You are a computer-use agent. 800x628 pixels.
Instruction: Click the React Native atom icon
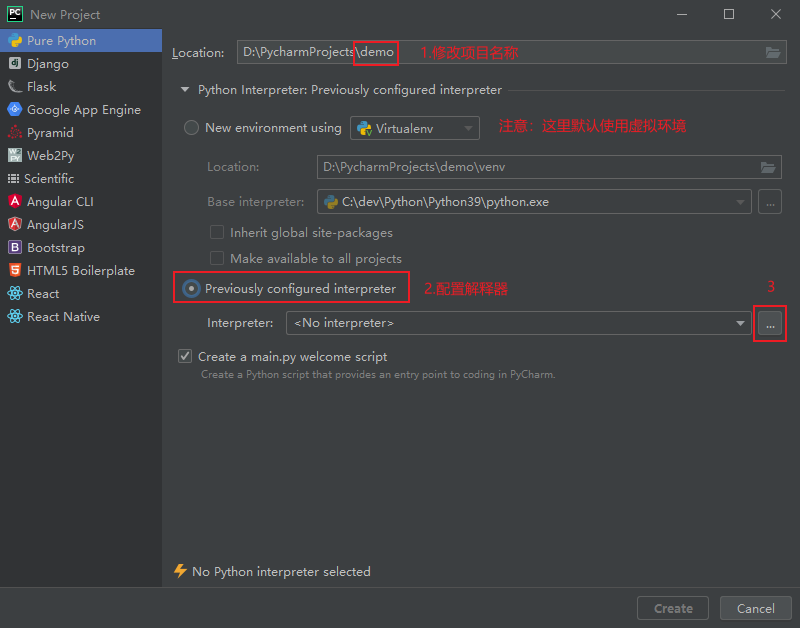pos(15,316)
